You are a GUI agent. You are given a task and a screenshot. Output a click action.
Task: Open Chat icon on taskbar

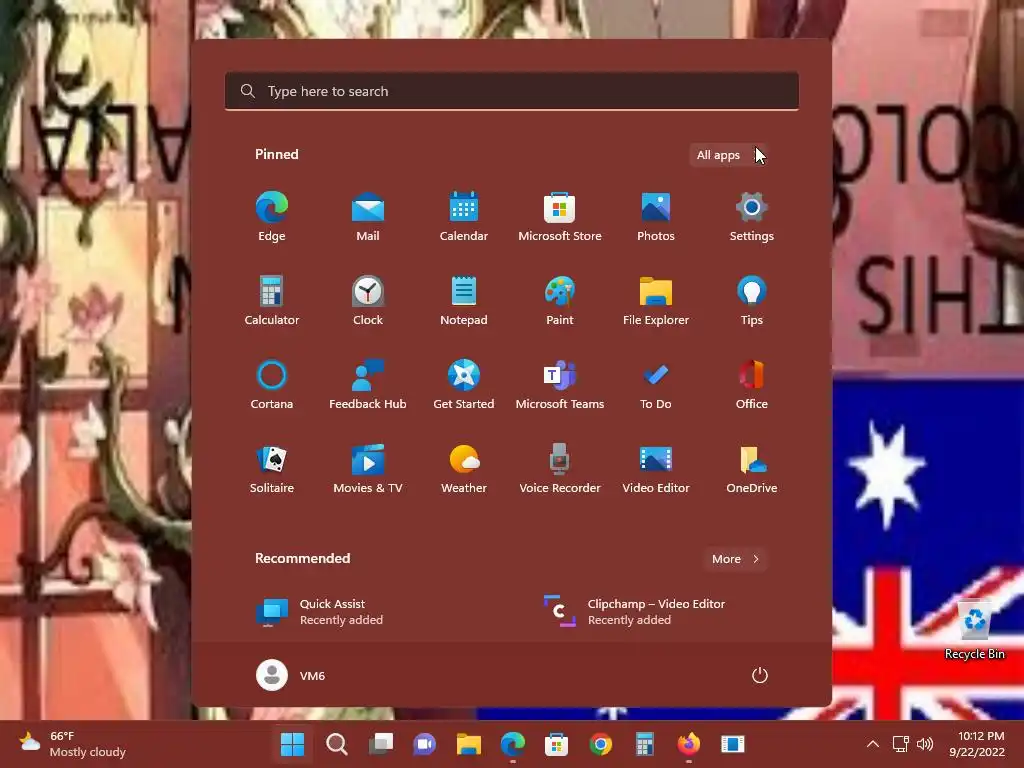[424, 744]
